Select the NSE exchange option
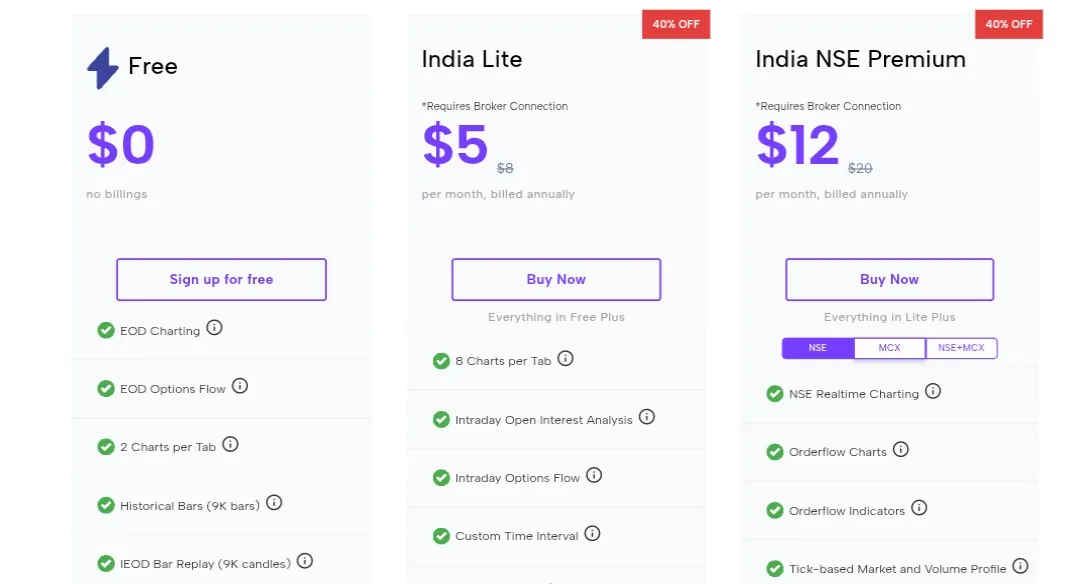Viewport: 1080px width, 584px height. [818, 348]
